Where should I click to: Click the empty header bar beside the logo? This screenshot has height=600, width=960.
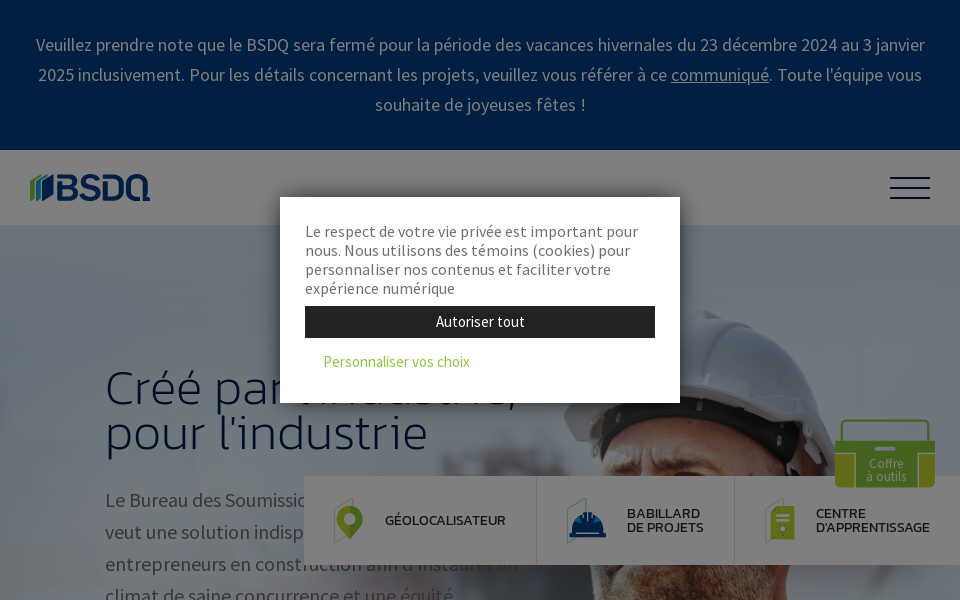pos(500,188)
